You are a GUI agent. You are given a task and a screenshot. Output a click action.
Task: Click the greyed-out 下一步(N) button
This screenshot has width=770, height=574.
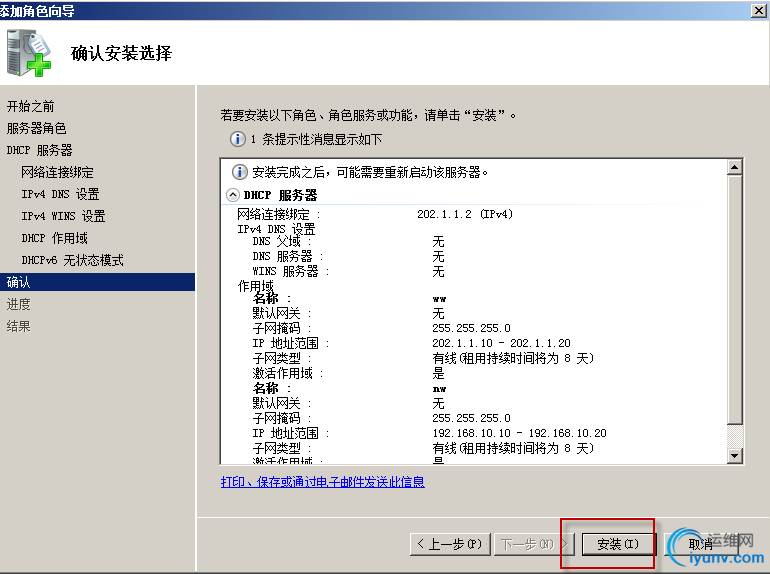tap(533, 544)
